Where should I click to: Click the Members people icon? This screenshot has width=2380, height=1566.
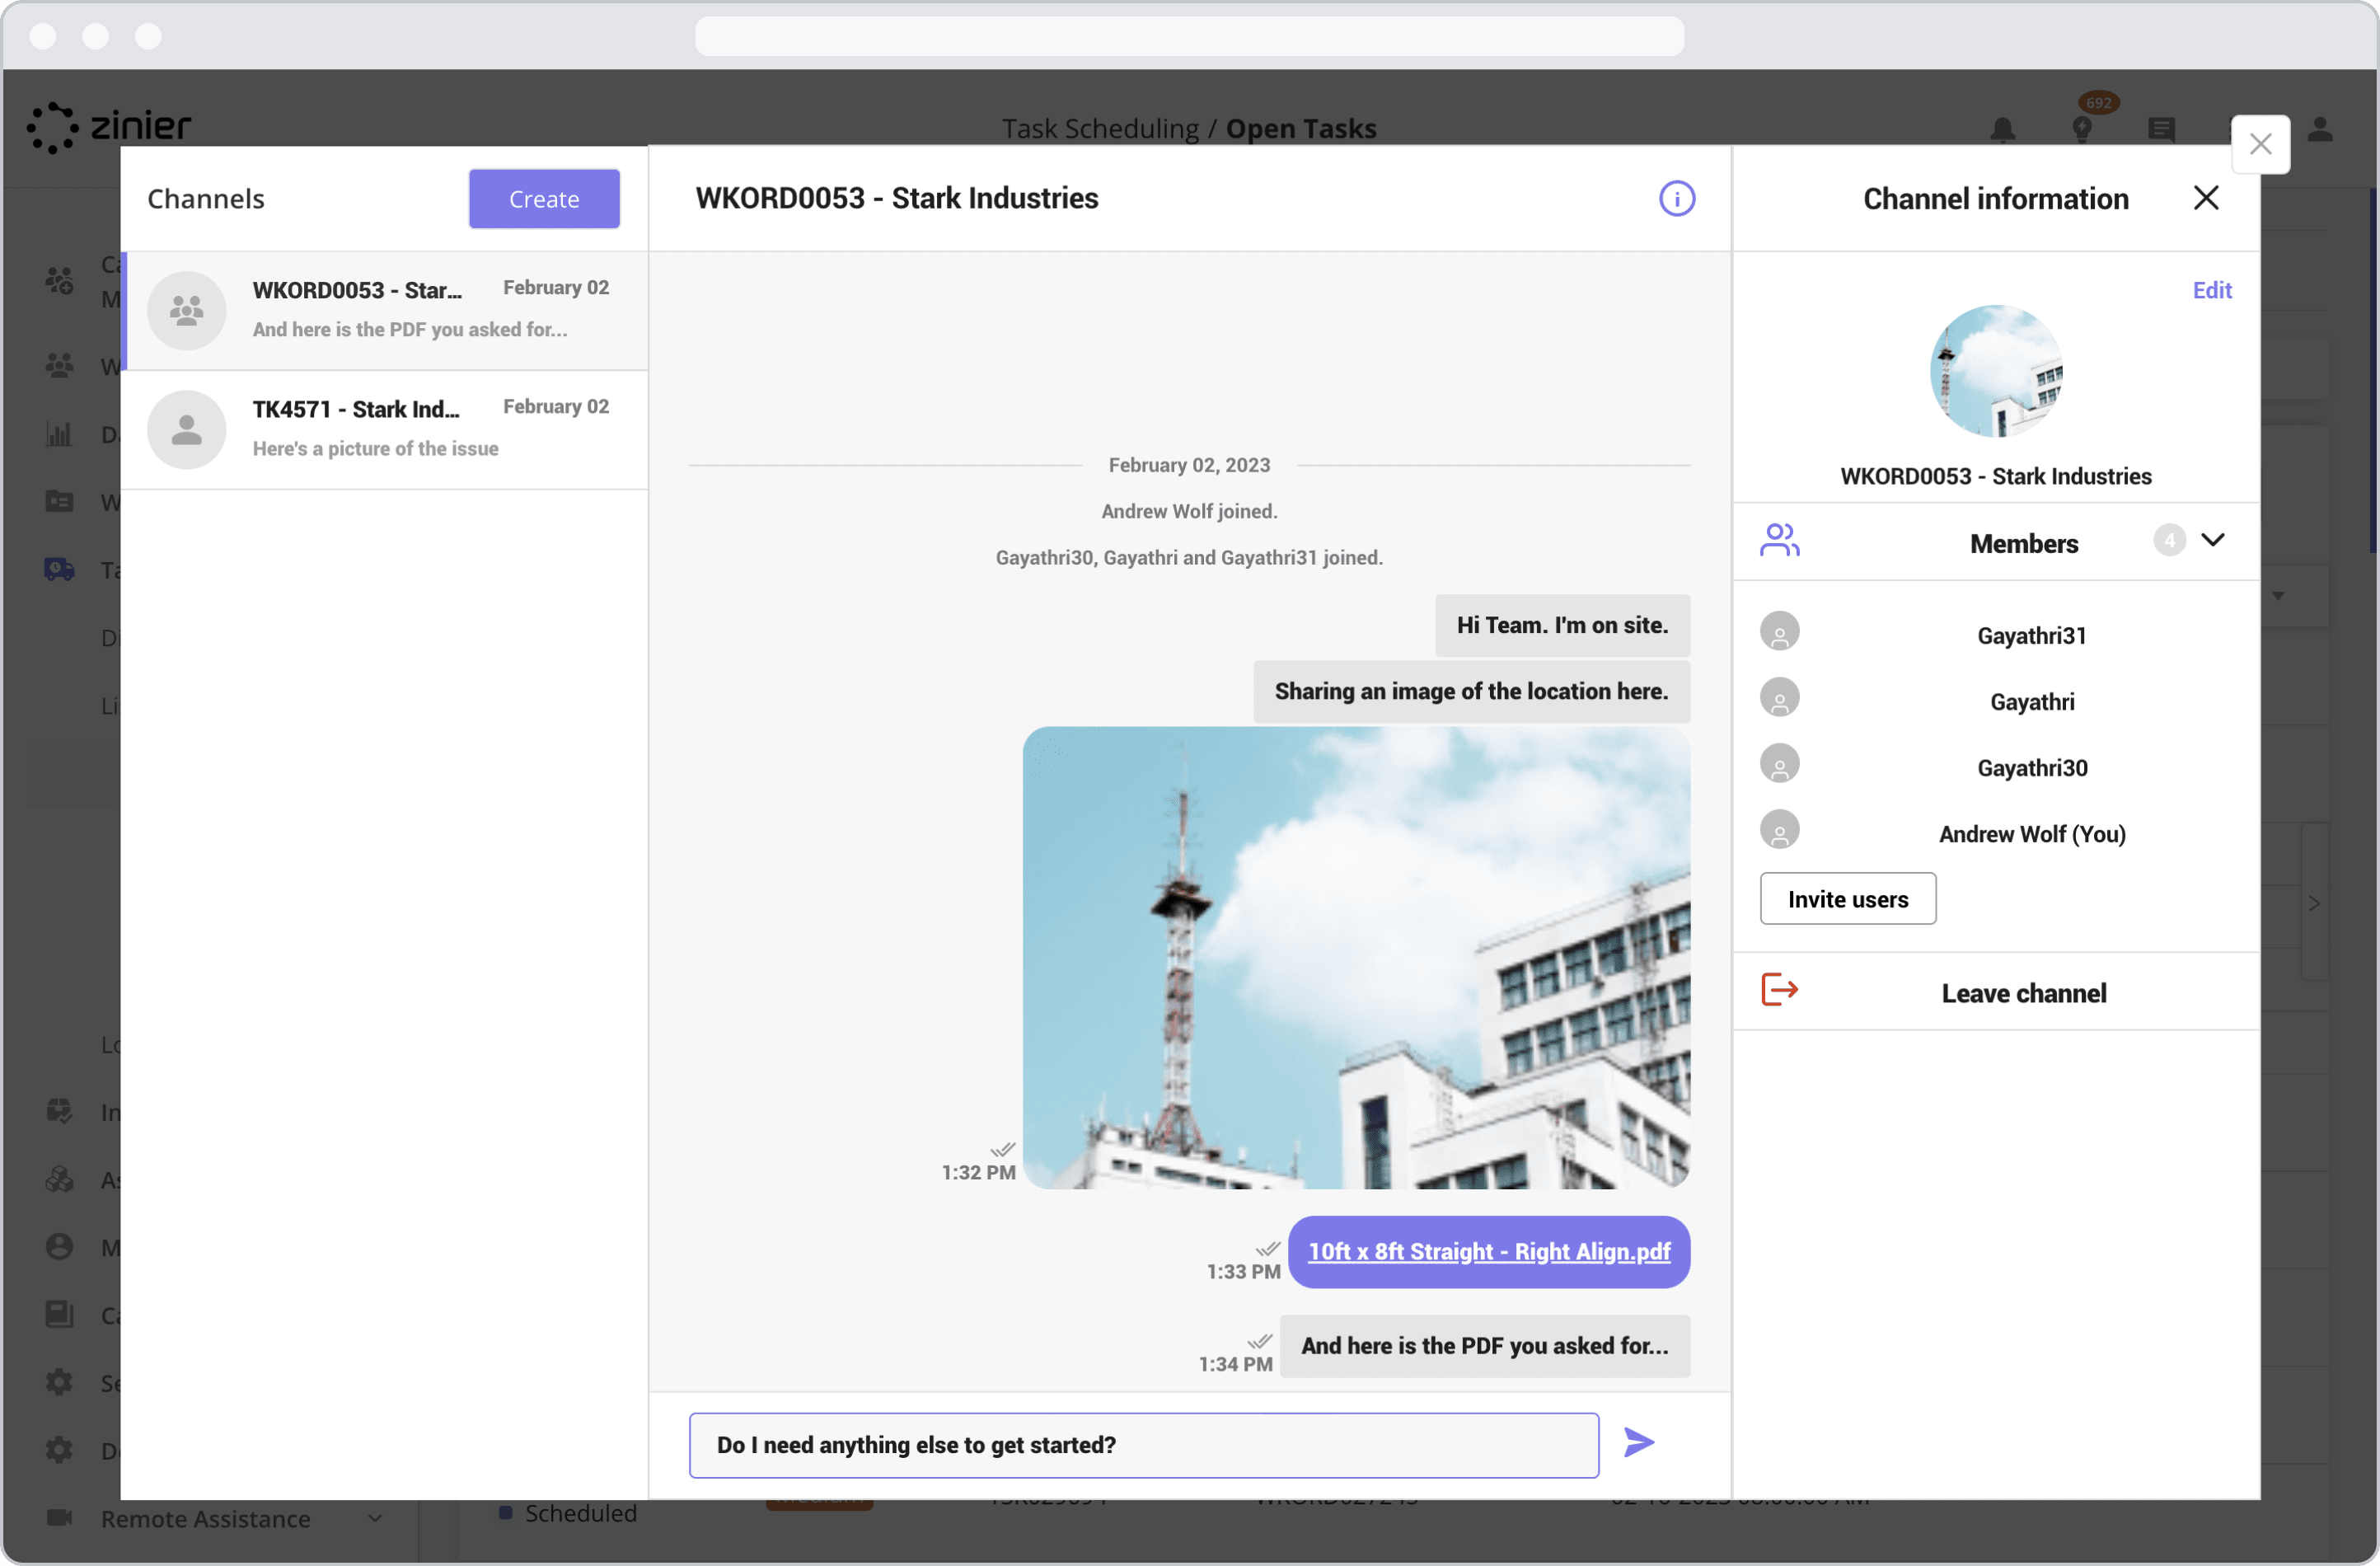pos(1780,540)
